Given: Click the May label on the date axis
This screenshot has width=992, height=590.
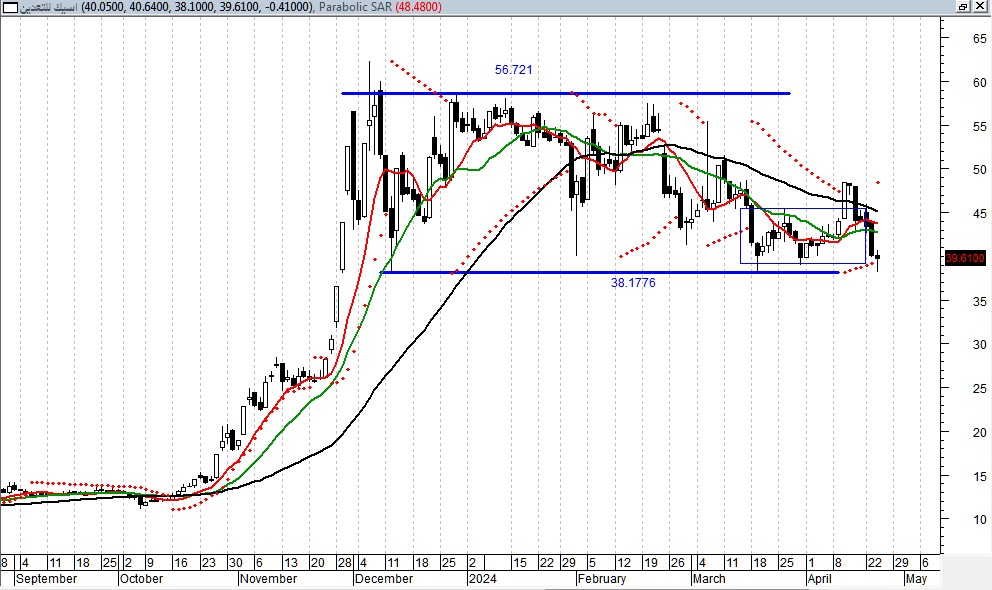Looking at the screenshot, I should (x=915, y=579).
